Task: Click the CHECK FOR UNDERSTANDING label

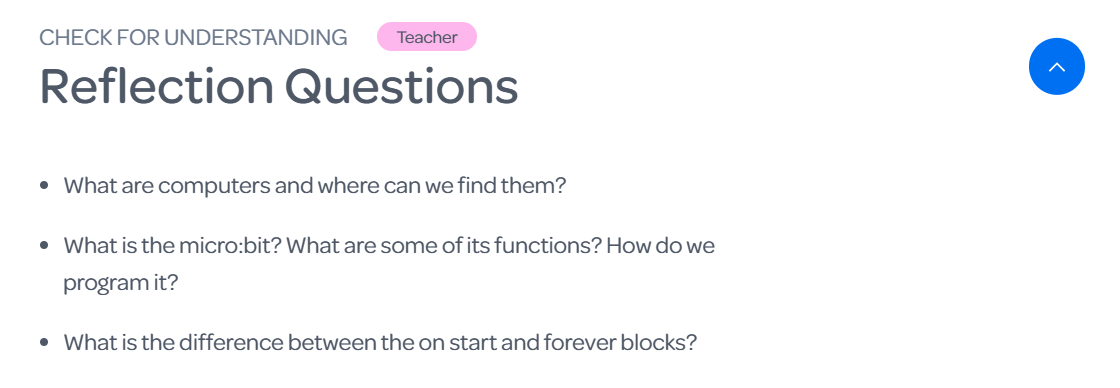Action: click(x=194, y=37)
